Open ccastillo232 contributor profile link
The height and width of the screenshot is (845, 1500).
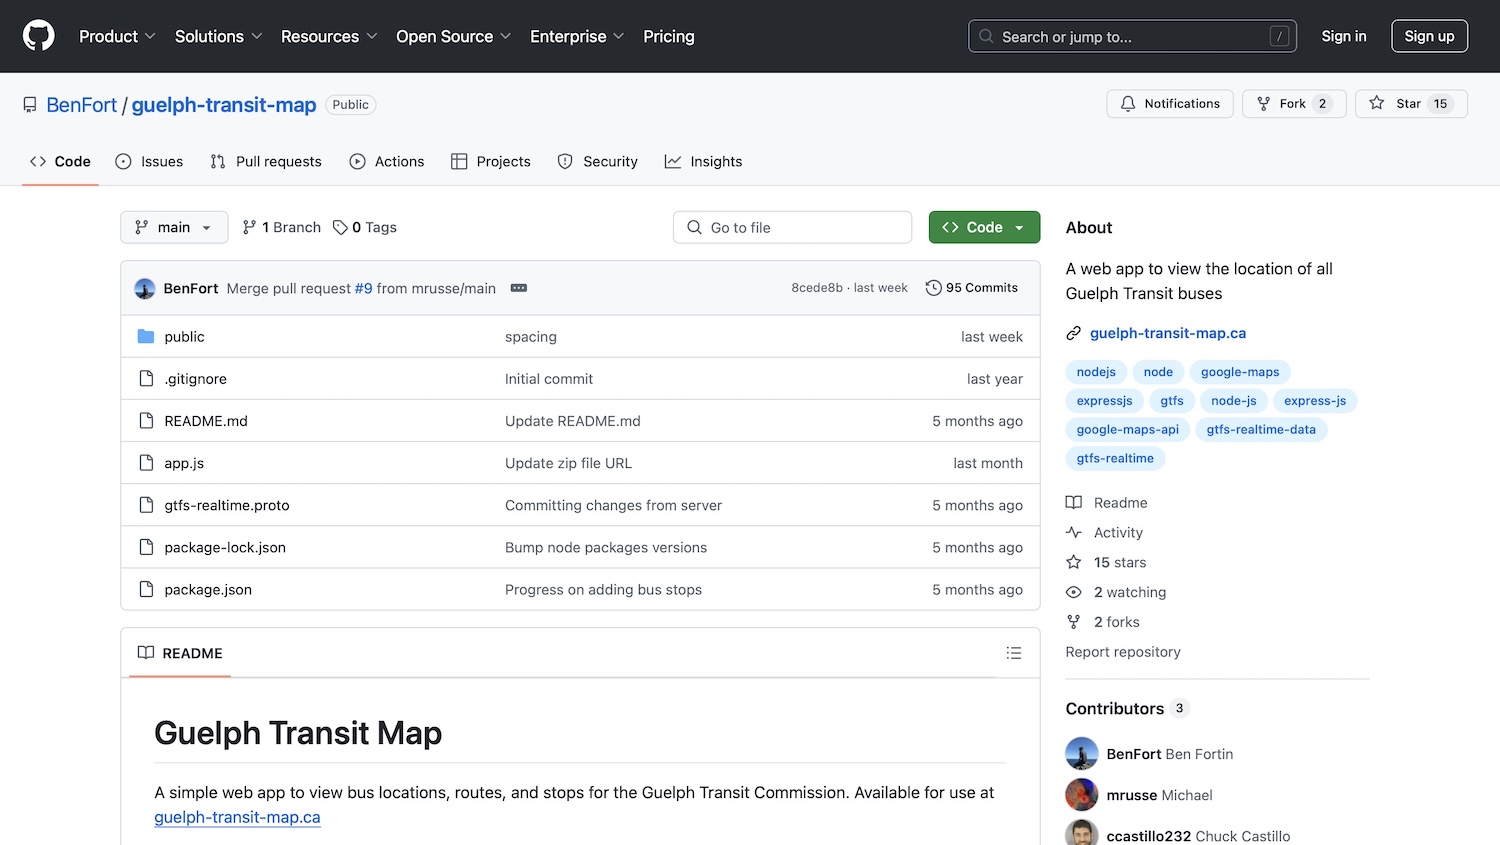pos(1149,836)
